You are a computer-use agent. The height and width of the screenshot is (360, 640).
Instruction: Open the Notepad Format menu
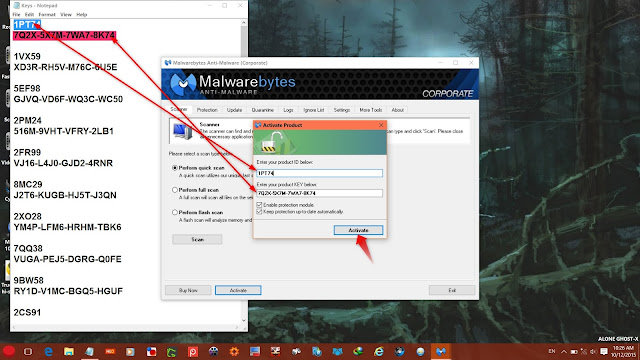[x=47, y=15]
